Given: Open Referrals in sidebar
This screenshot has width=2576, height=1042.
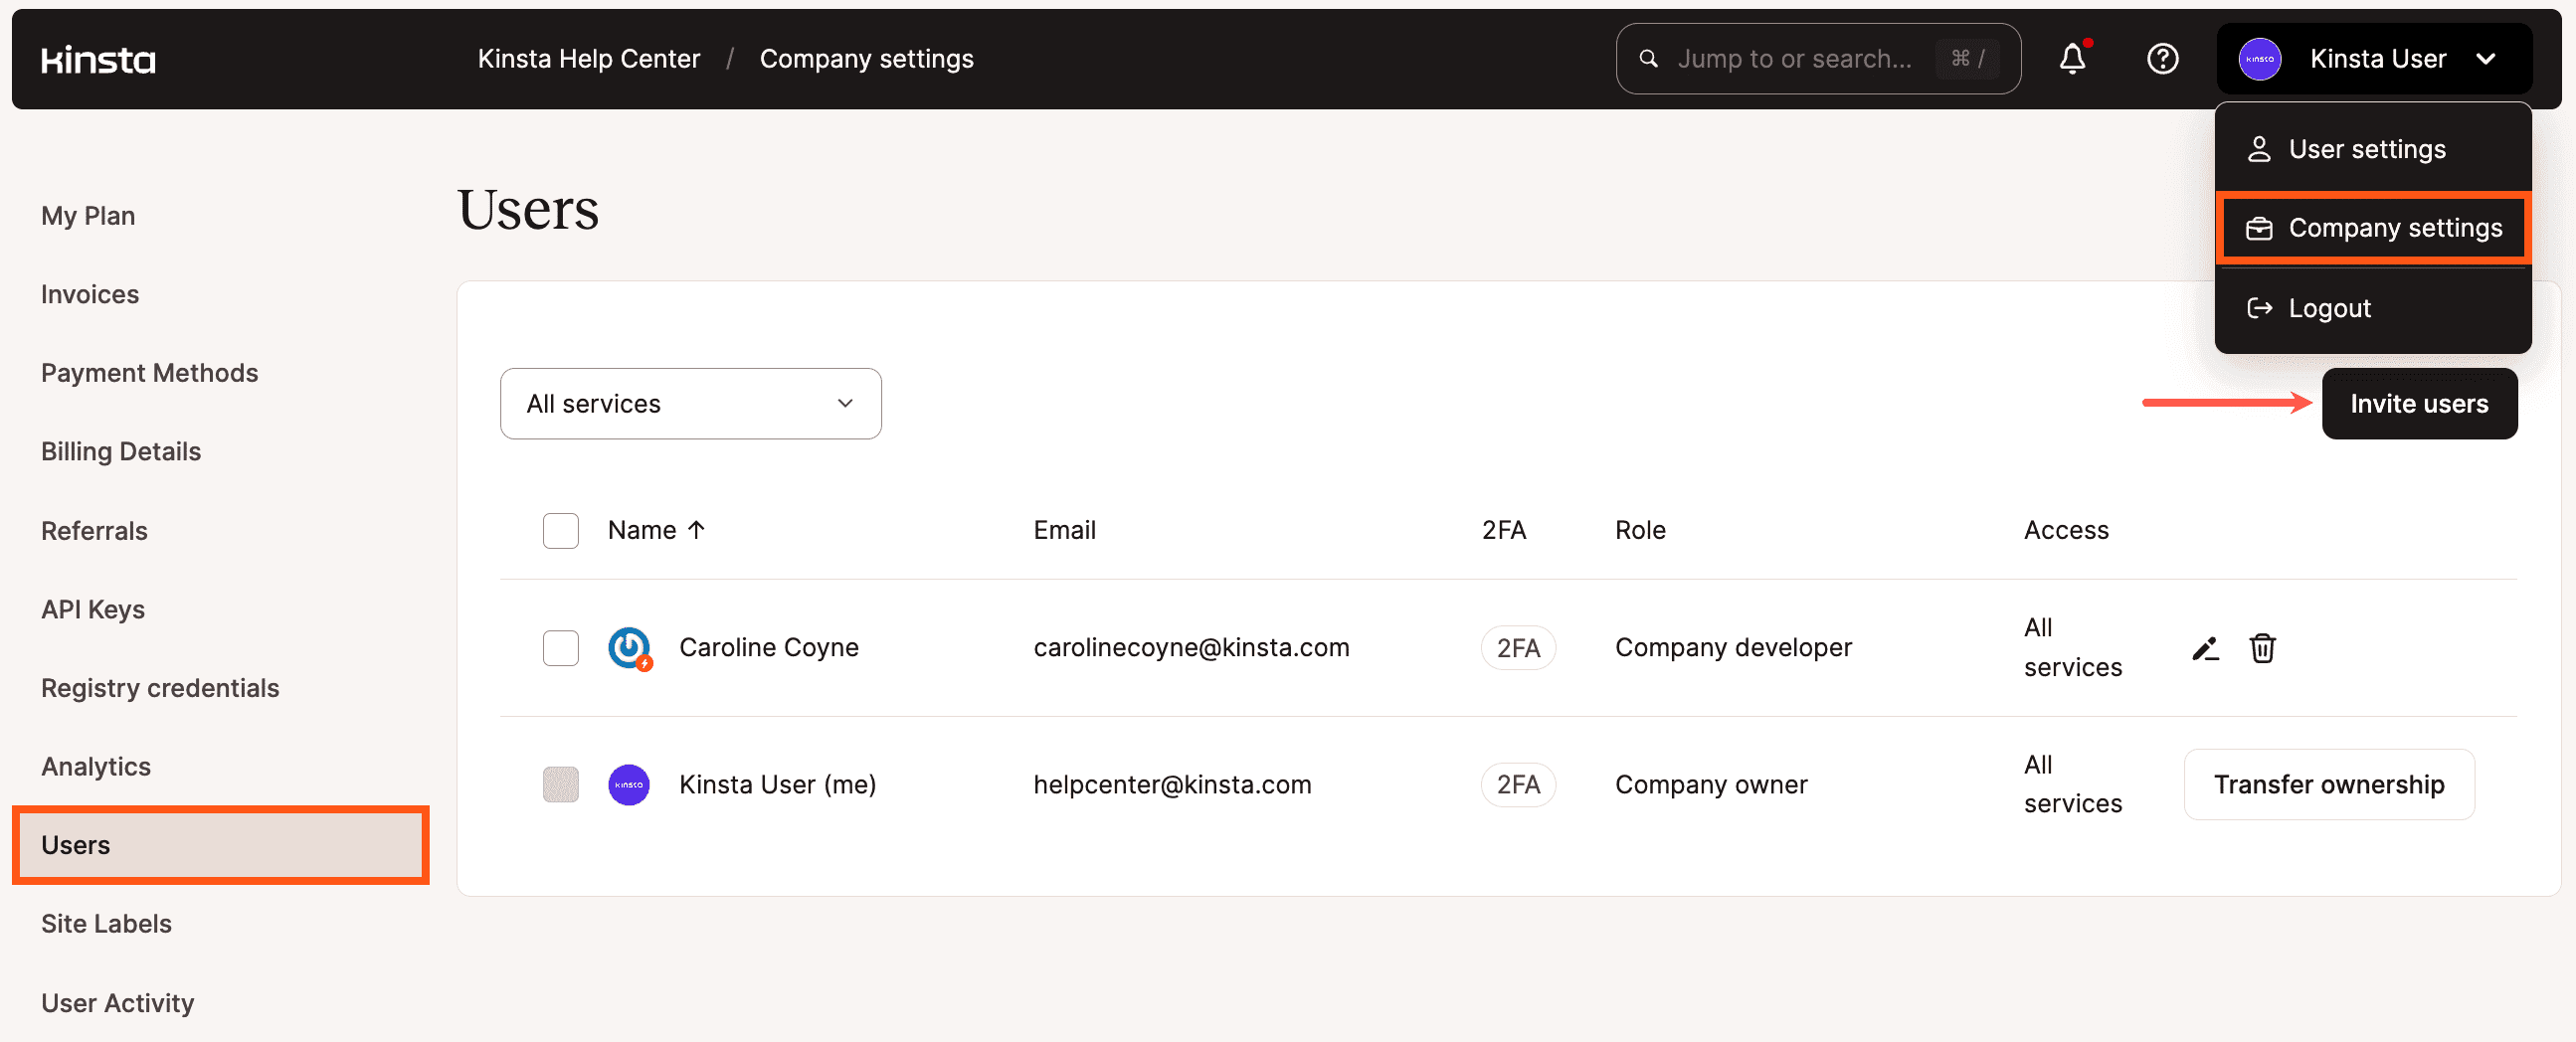Looking at the screenshot, I should pyautogui.click(x=94, y=531).
